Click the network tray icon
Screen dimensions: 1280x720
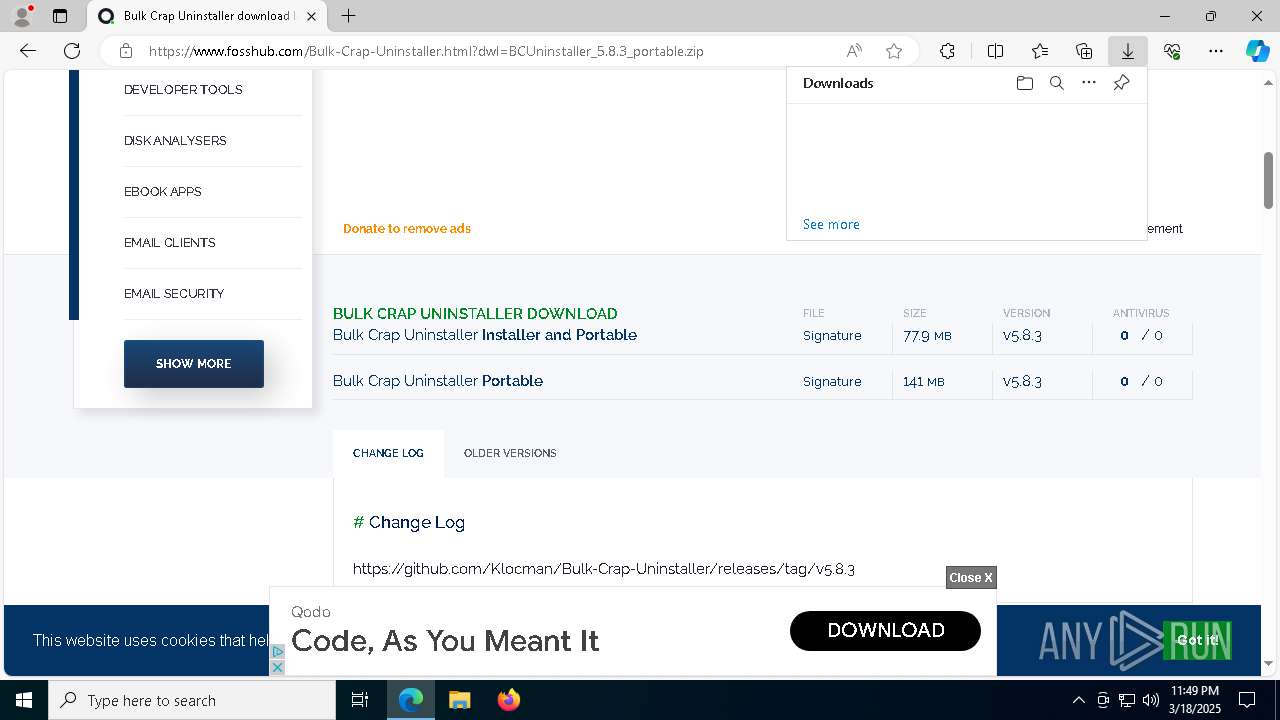[x=1127, y=700]
